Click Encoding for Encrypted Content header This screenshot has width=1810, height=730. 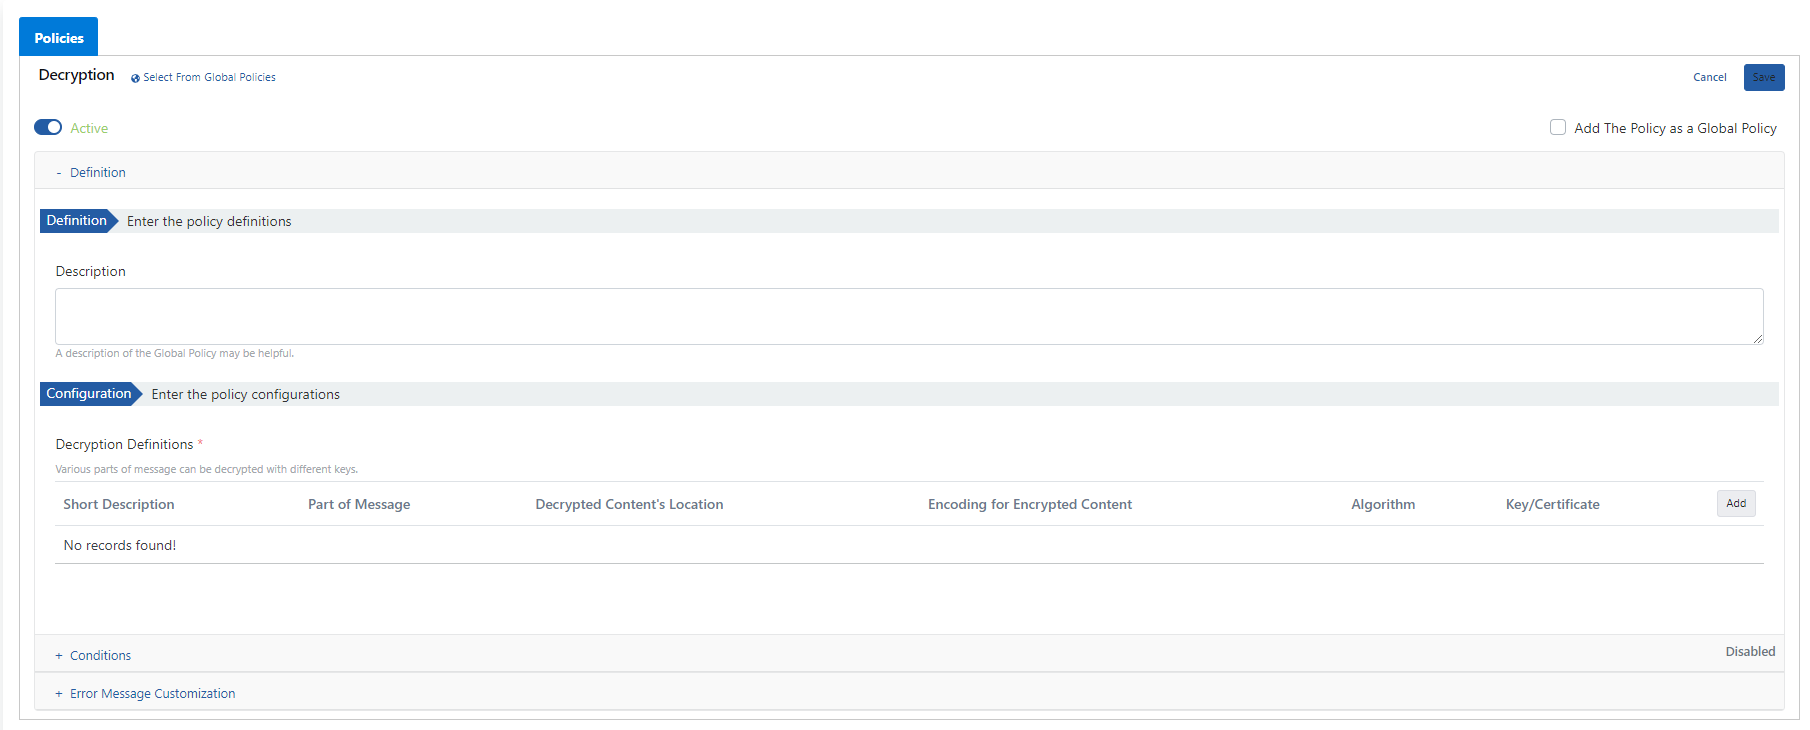1029,505
